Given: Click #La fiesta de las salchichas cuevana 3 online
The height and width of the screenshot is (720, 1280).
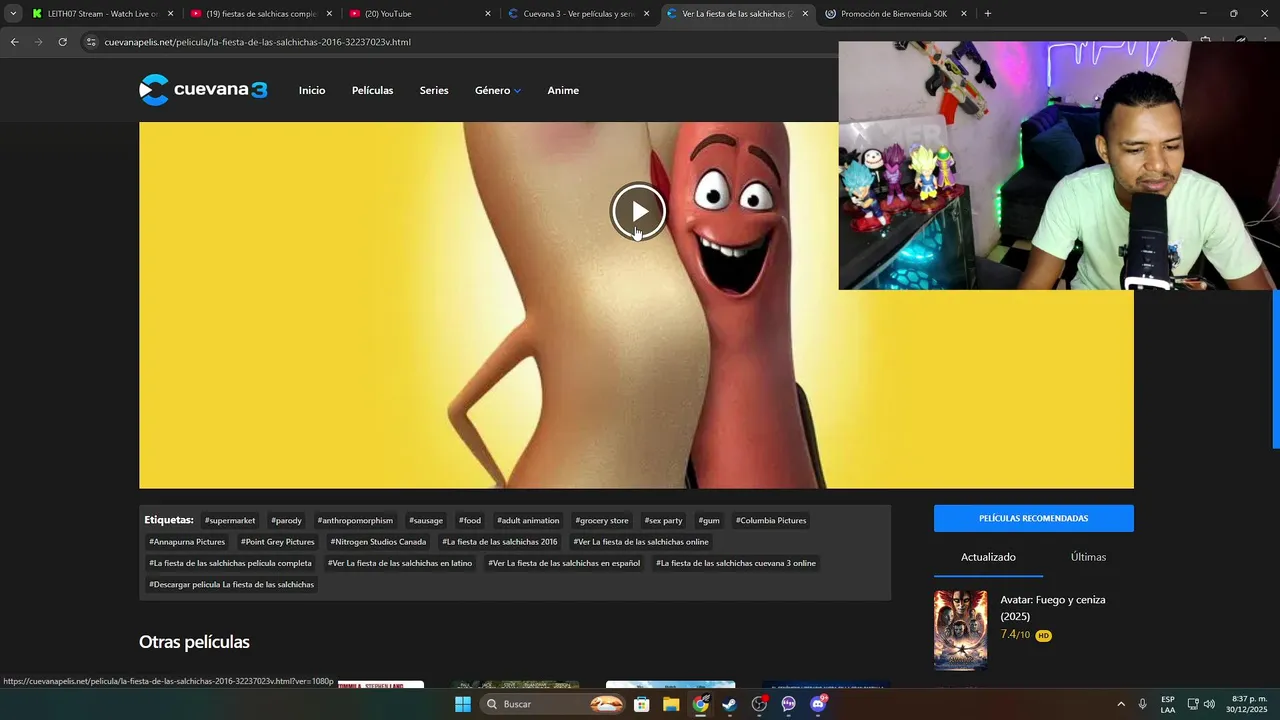Looking at the screenshot, I should (736, 563).
